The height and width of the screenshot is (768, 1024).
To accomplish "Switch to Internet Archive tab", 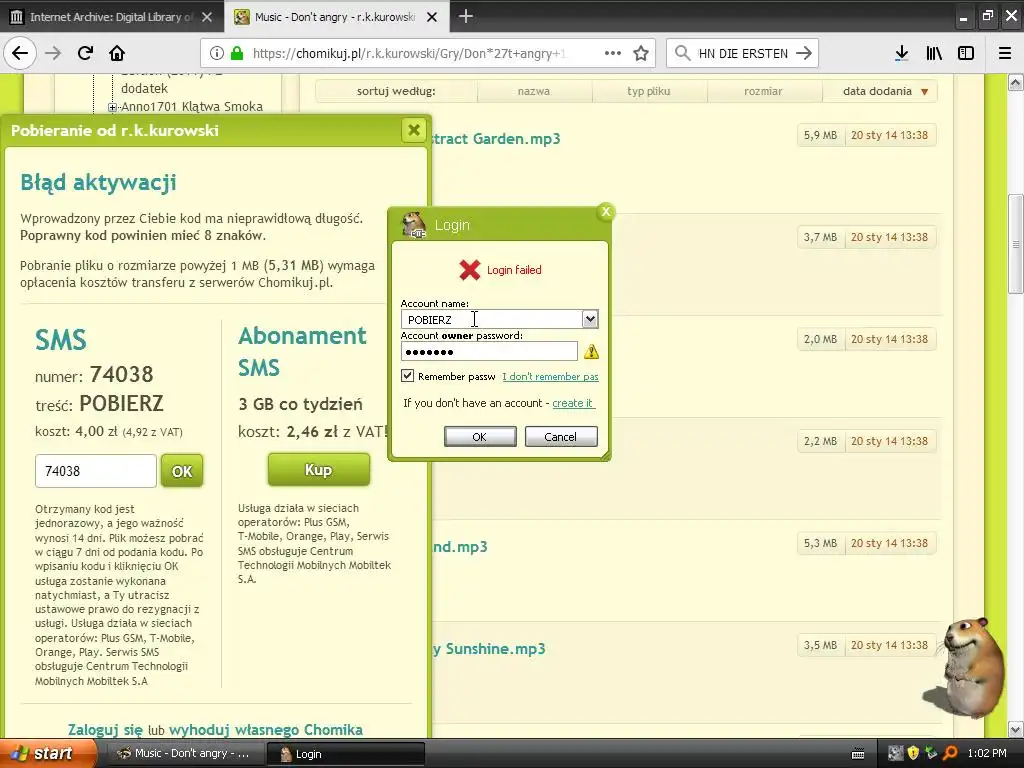I will coord(112,17).
